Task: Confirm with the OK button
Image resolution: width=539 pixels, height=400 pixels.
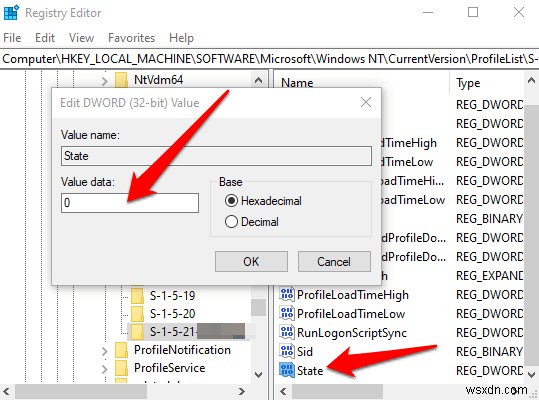Action: click(251, 262)
